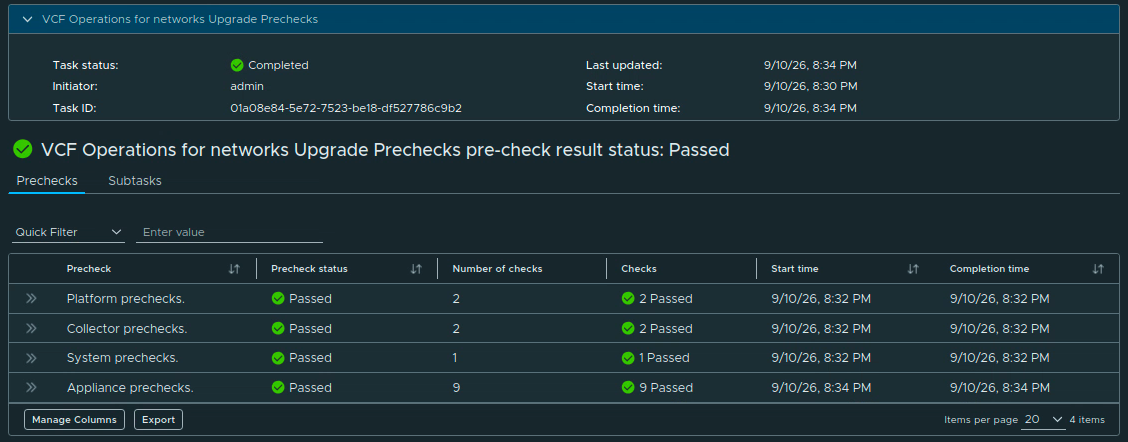The image size is (1128, 442).
Task: Click the Precheck status column header
Action: coord(309,269)
